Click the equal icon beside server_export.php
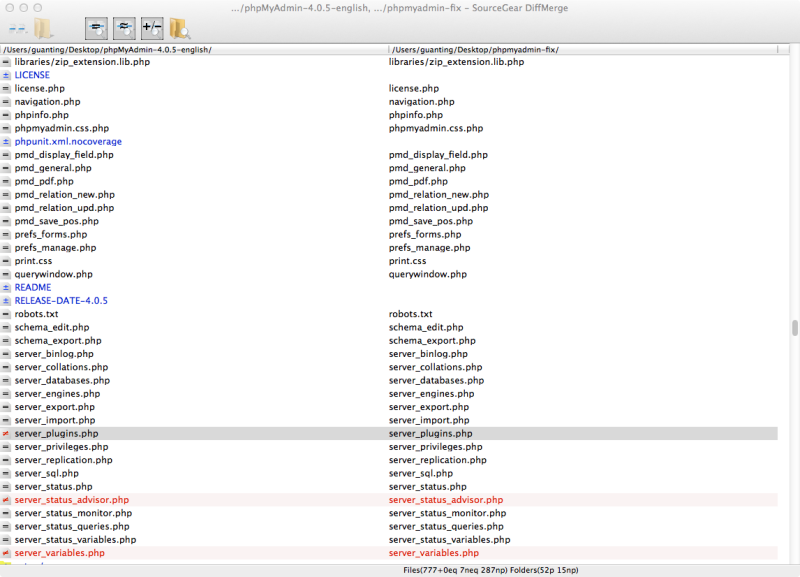Screen dimensions: 800x577 click(6, 407)
